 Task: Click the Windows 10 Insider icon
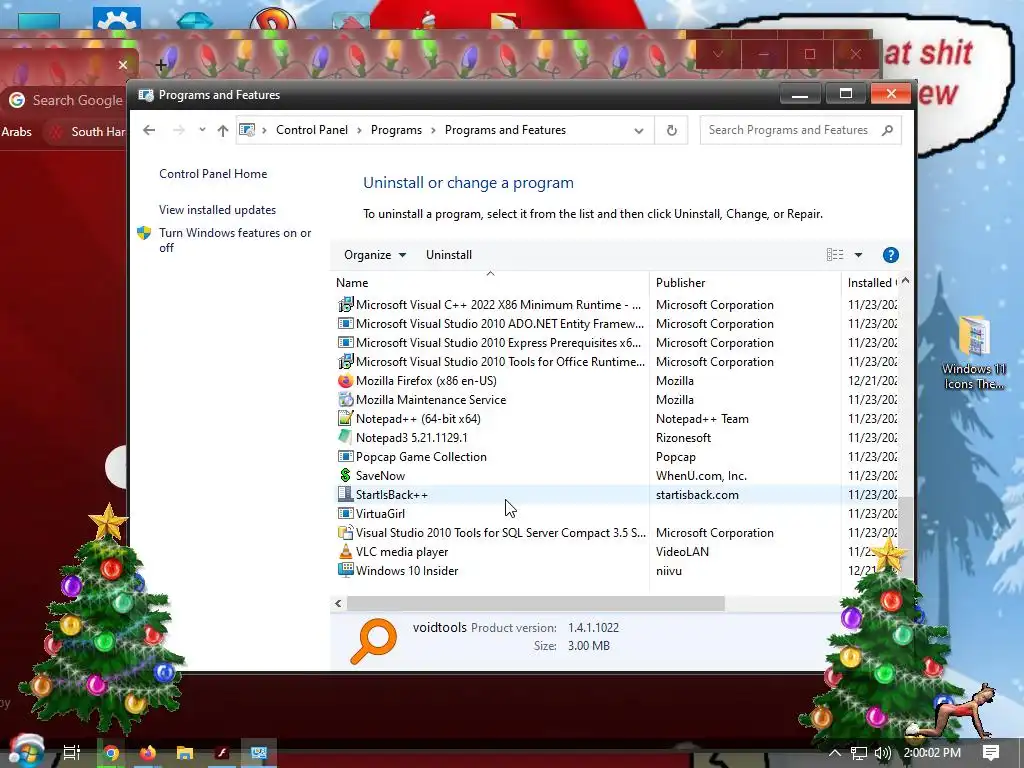(x=345, y=570)
